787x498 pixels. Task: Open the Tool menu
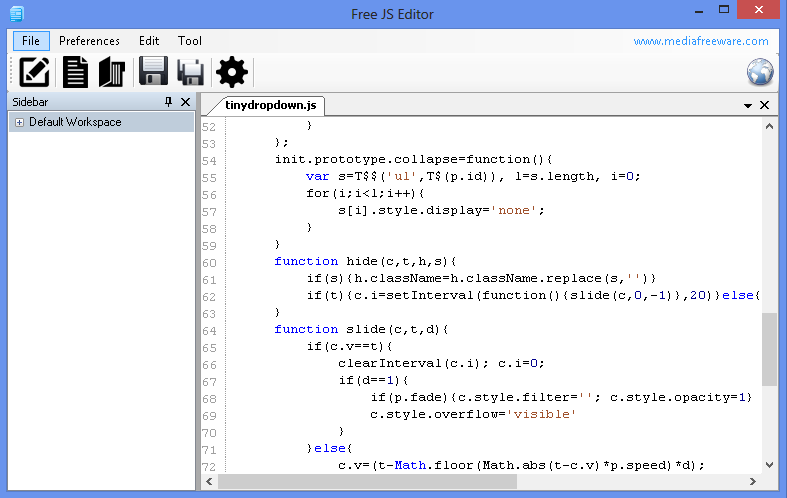click(190, 41)
